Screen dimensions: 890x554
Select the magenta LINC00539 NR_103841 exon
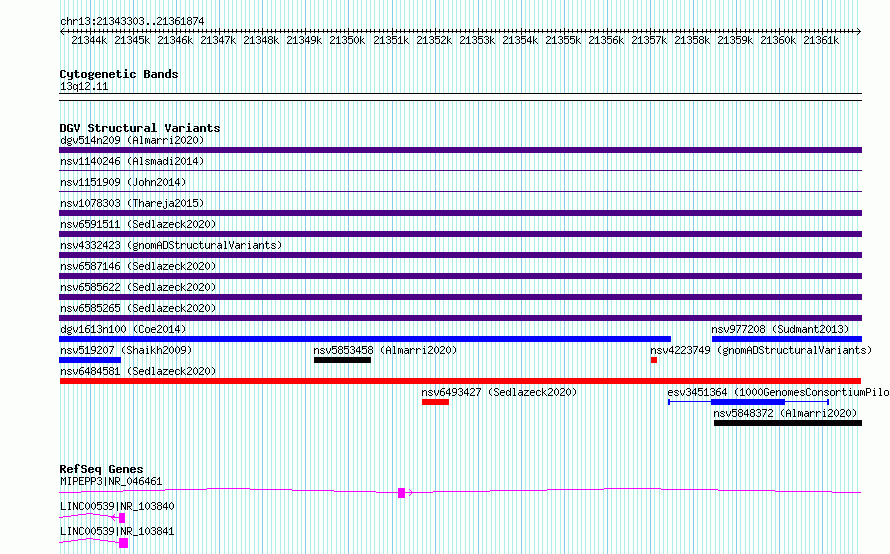point(123,543)
